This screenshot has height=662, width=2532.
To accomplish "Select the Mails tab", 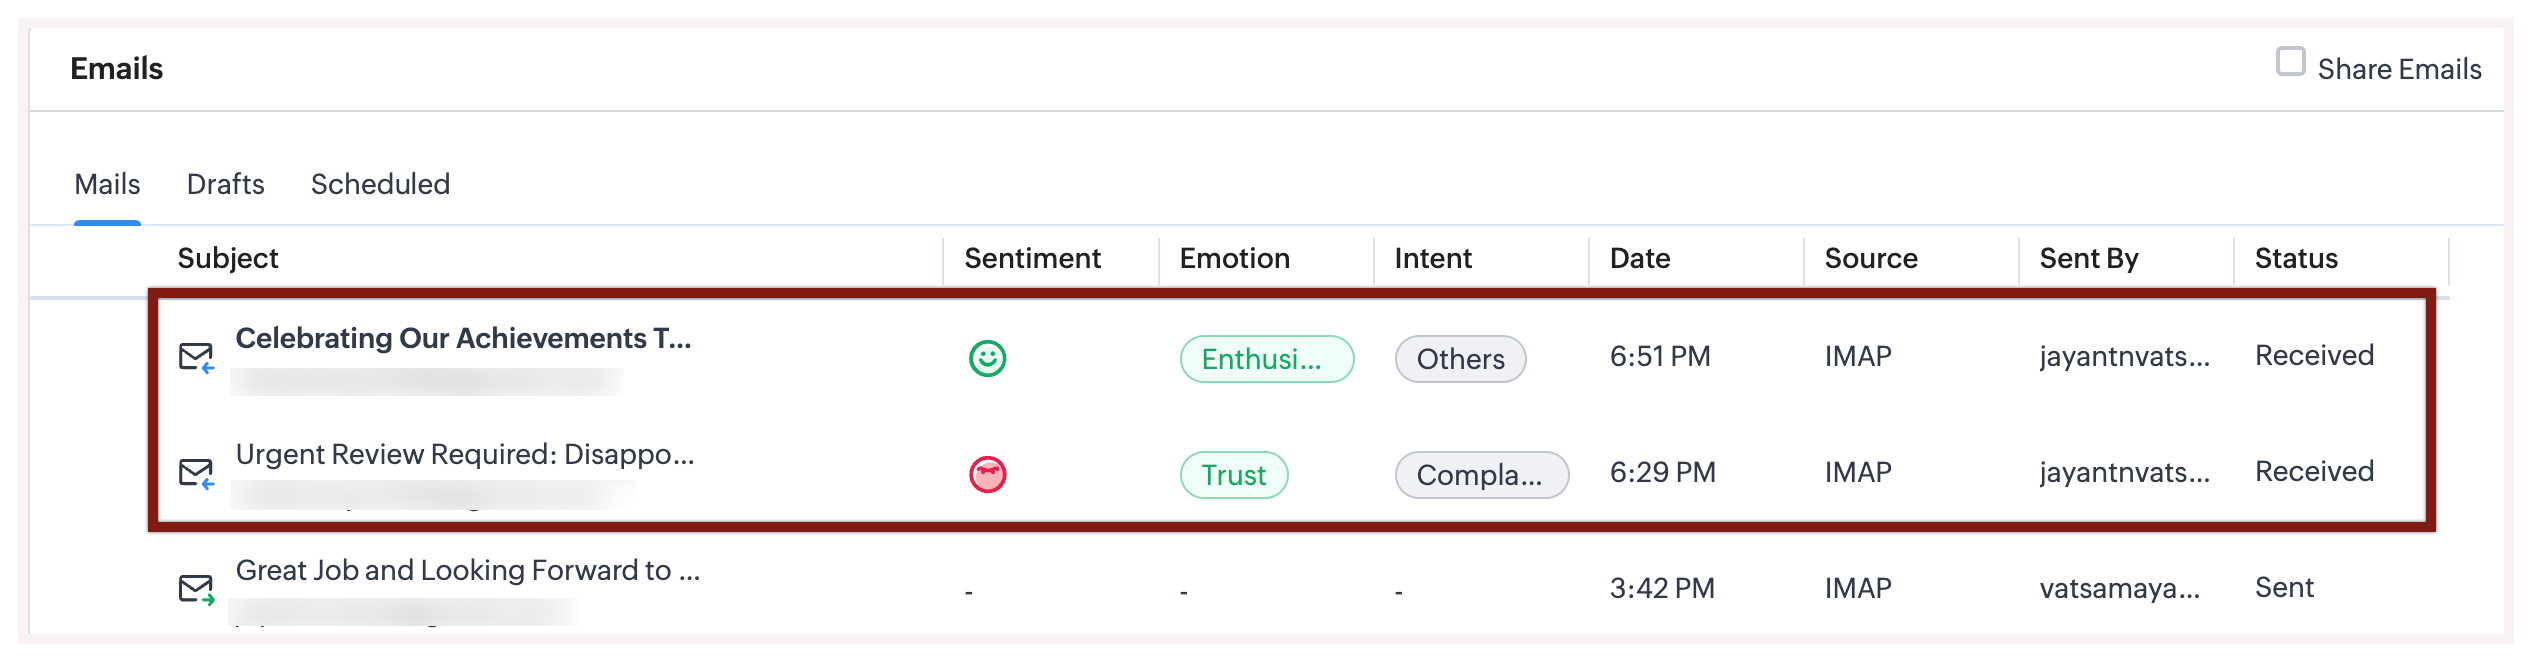I will 107,184.
